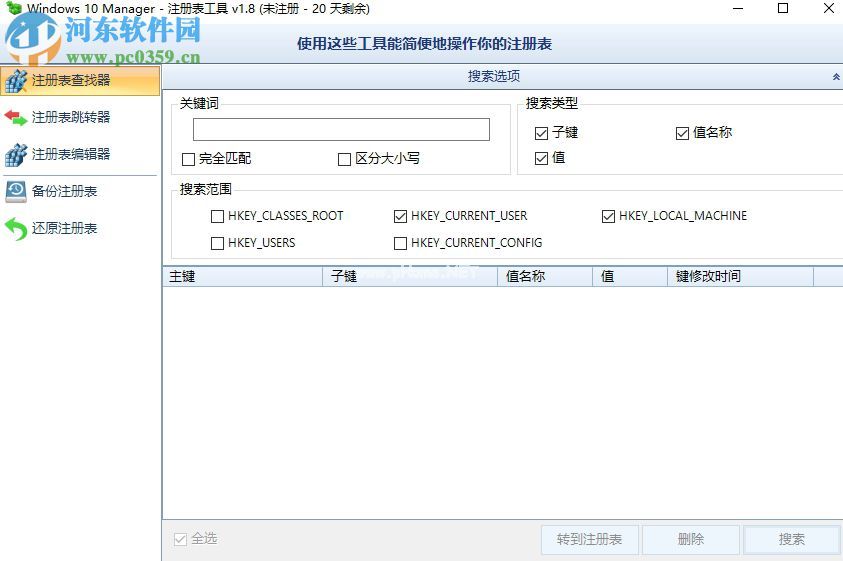Click the 值 column header

click(x=630, y=276)
